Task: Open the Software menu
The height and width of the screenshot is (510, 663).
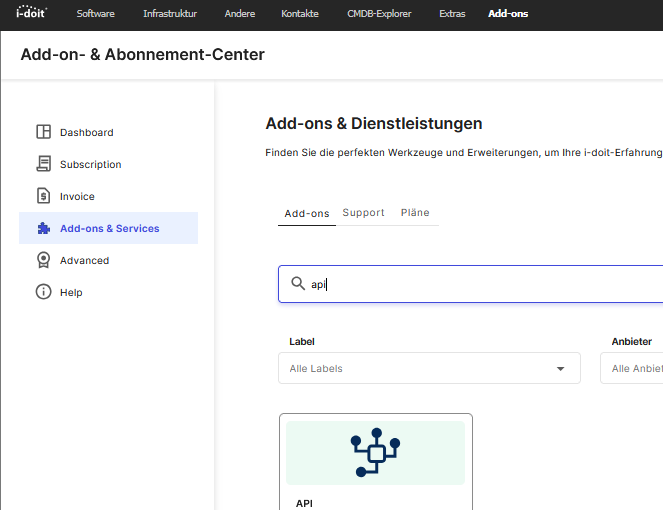Action: 96,14
